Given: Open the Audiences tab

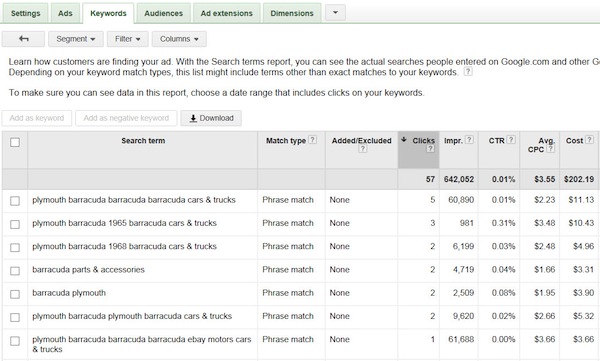Looking at the screenshot, I should [163, 13].
